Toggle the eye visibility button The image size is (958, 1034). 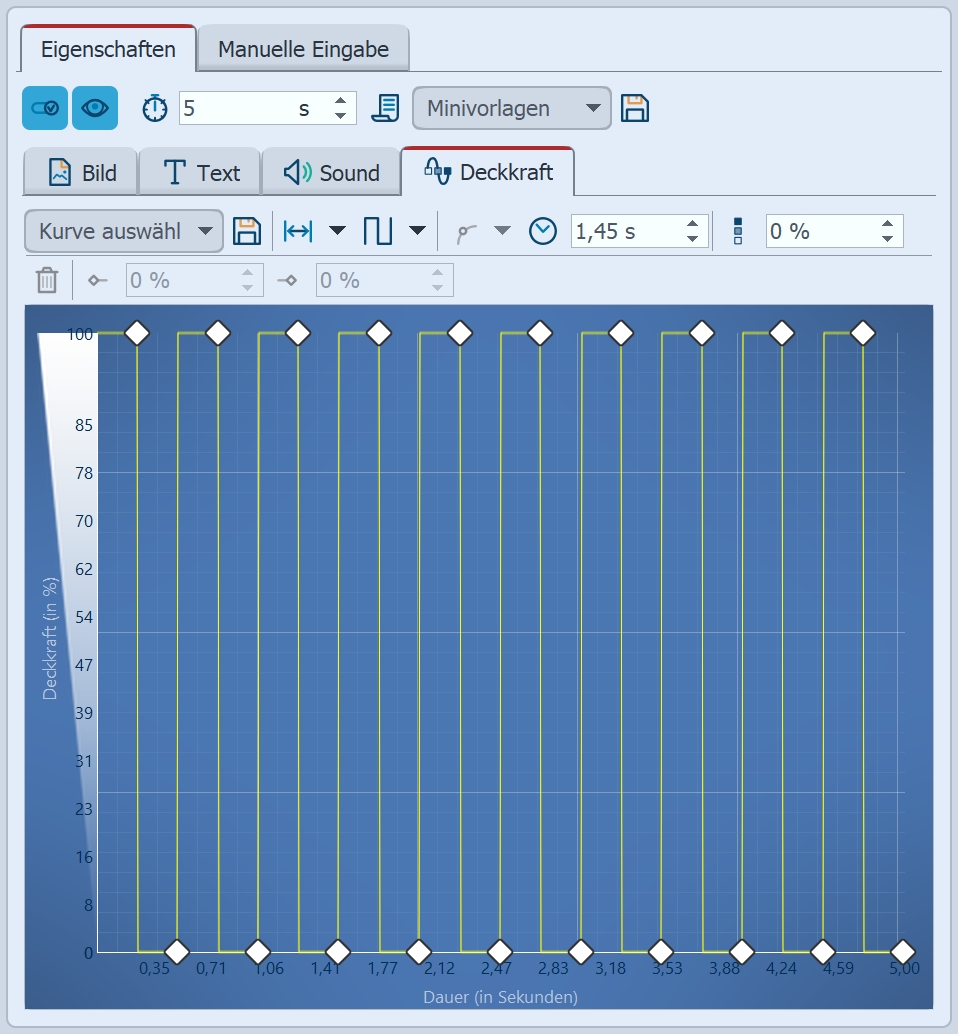point(95,108)
